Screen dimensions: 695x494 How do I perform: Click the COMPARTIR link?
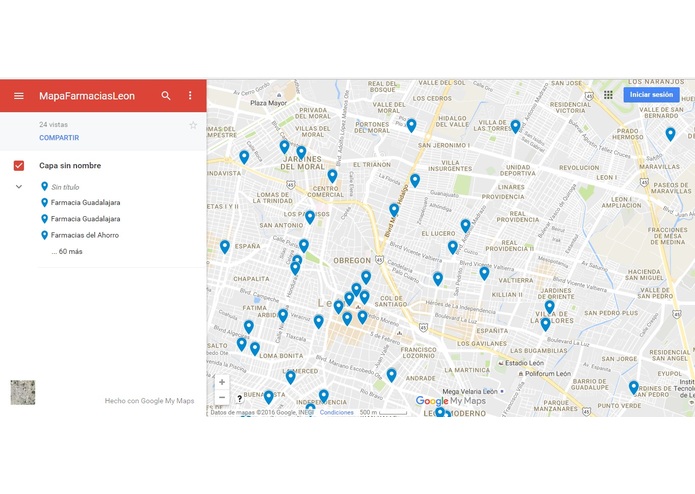click(x=59, y=138)
